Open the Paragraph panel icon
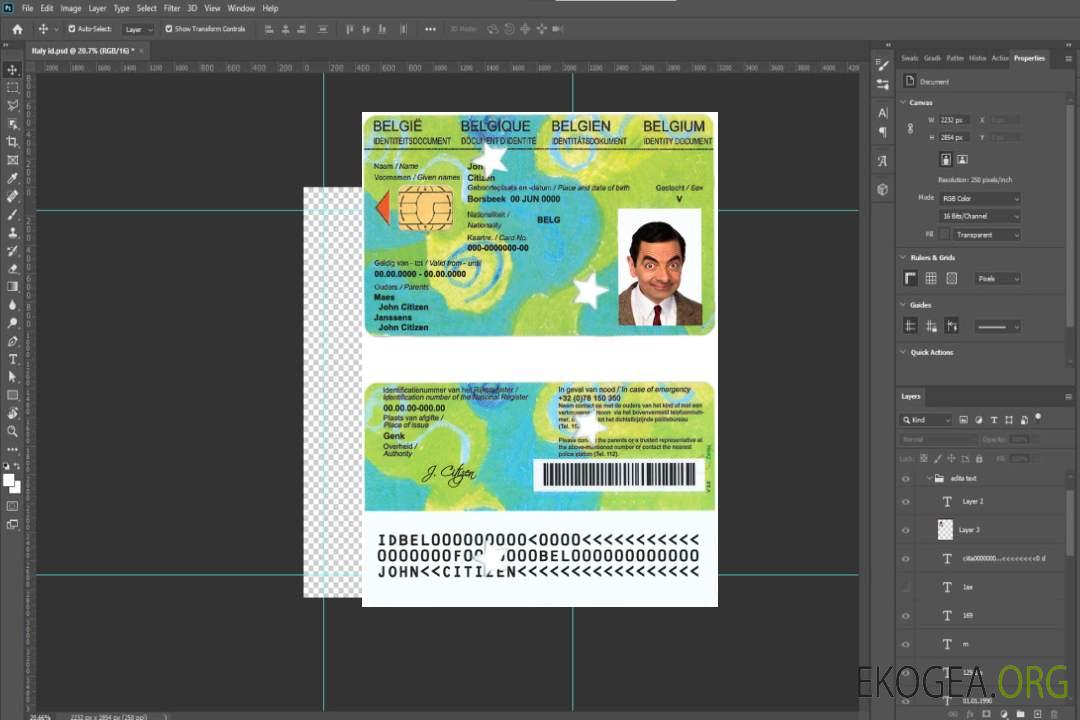The image size is (1080, 720). coord(882,132)
